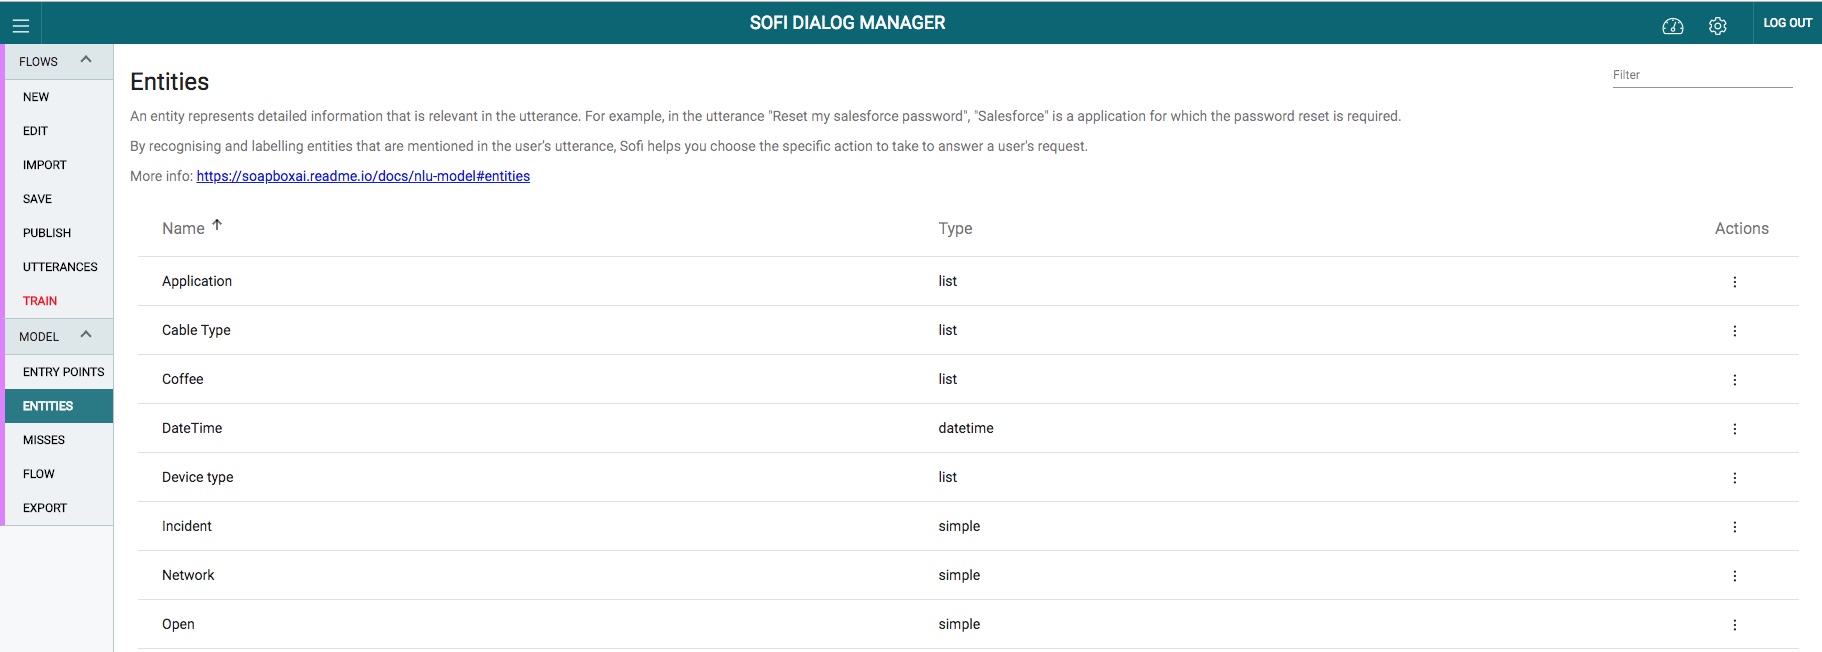Collapse the MODEL sidebar section

point(86,335)
